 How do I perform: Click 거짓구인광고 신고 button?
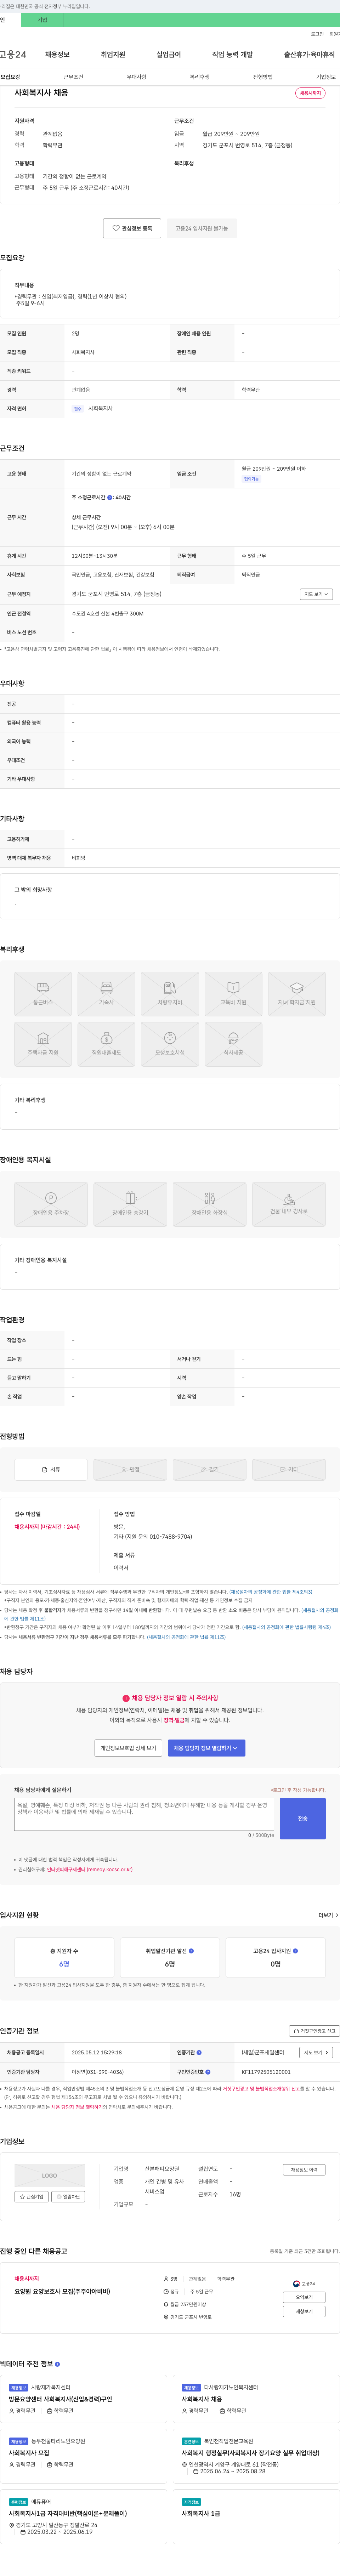(x=314, y=2031)
